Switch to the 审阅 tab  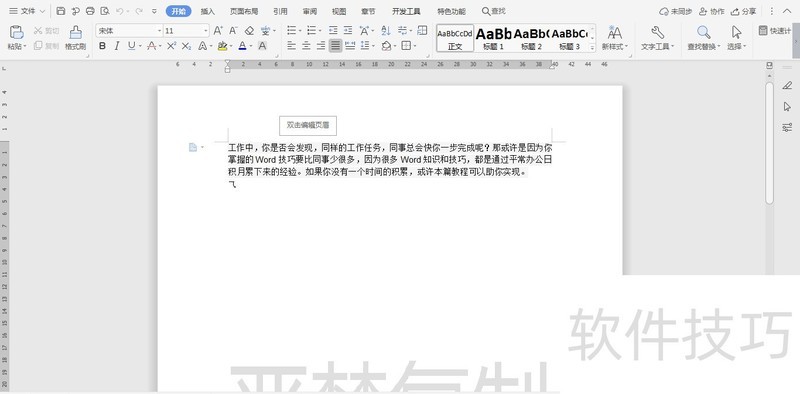coord(309,11)
